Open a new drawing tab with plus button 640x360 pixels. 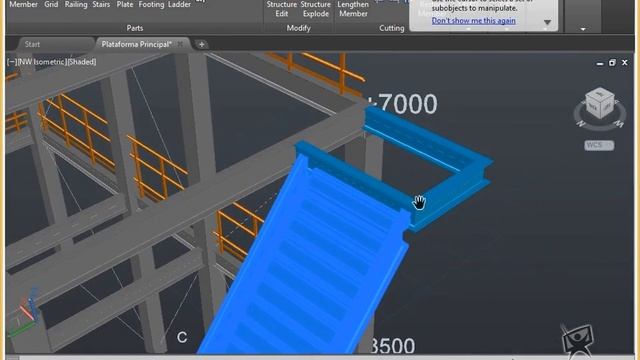tap(201, 44)
